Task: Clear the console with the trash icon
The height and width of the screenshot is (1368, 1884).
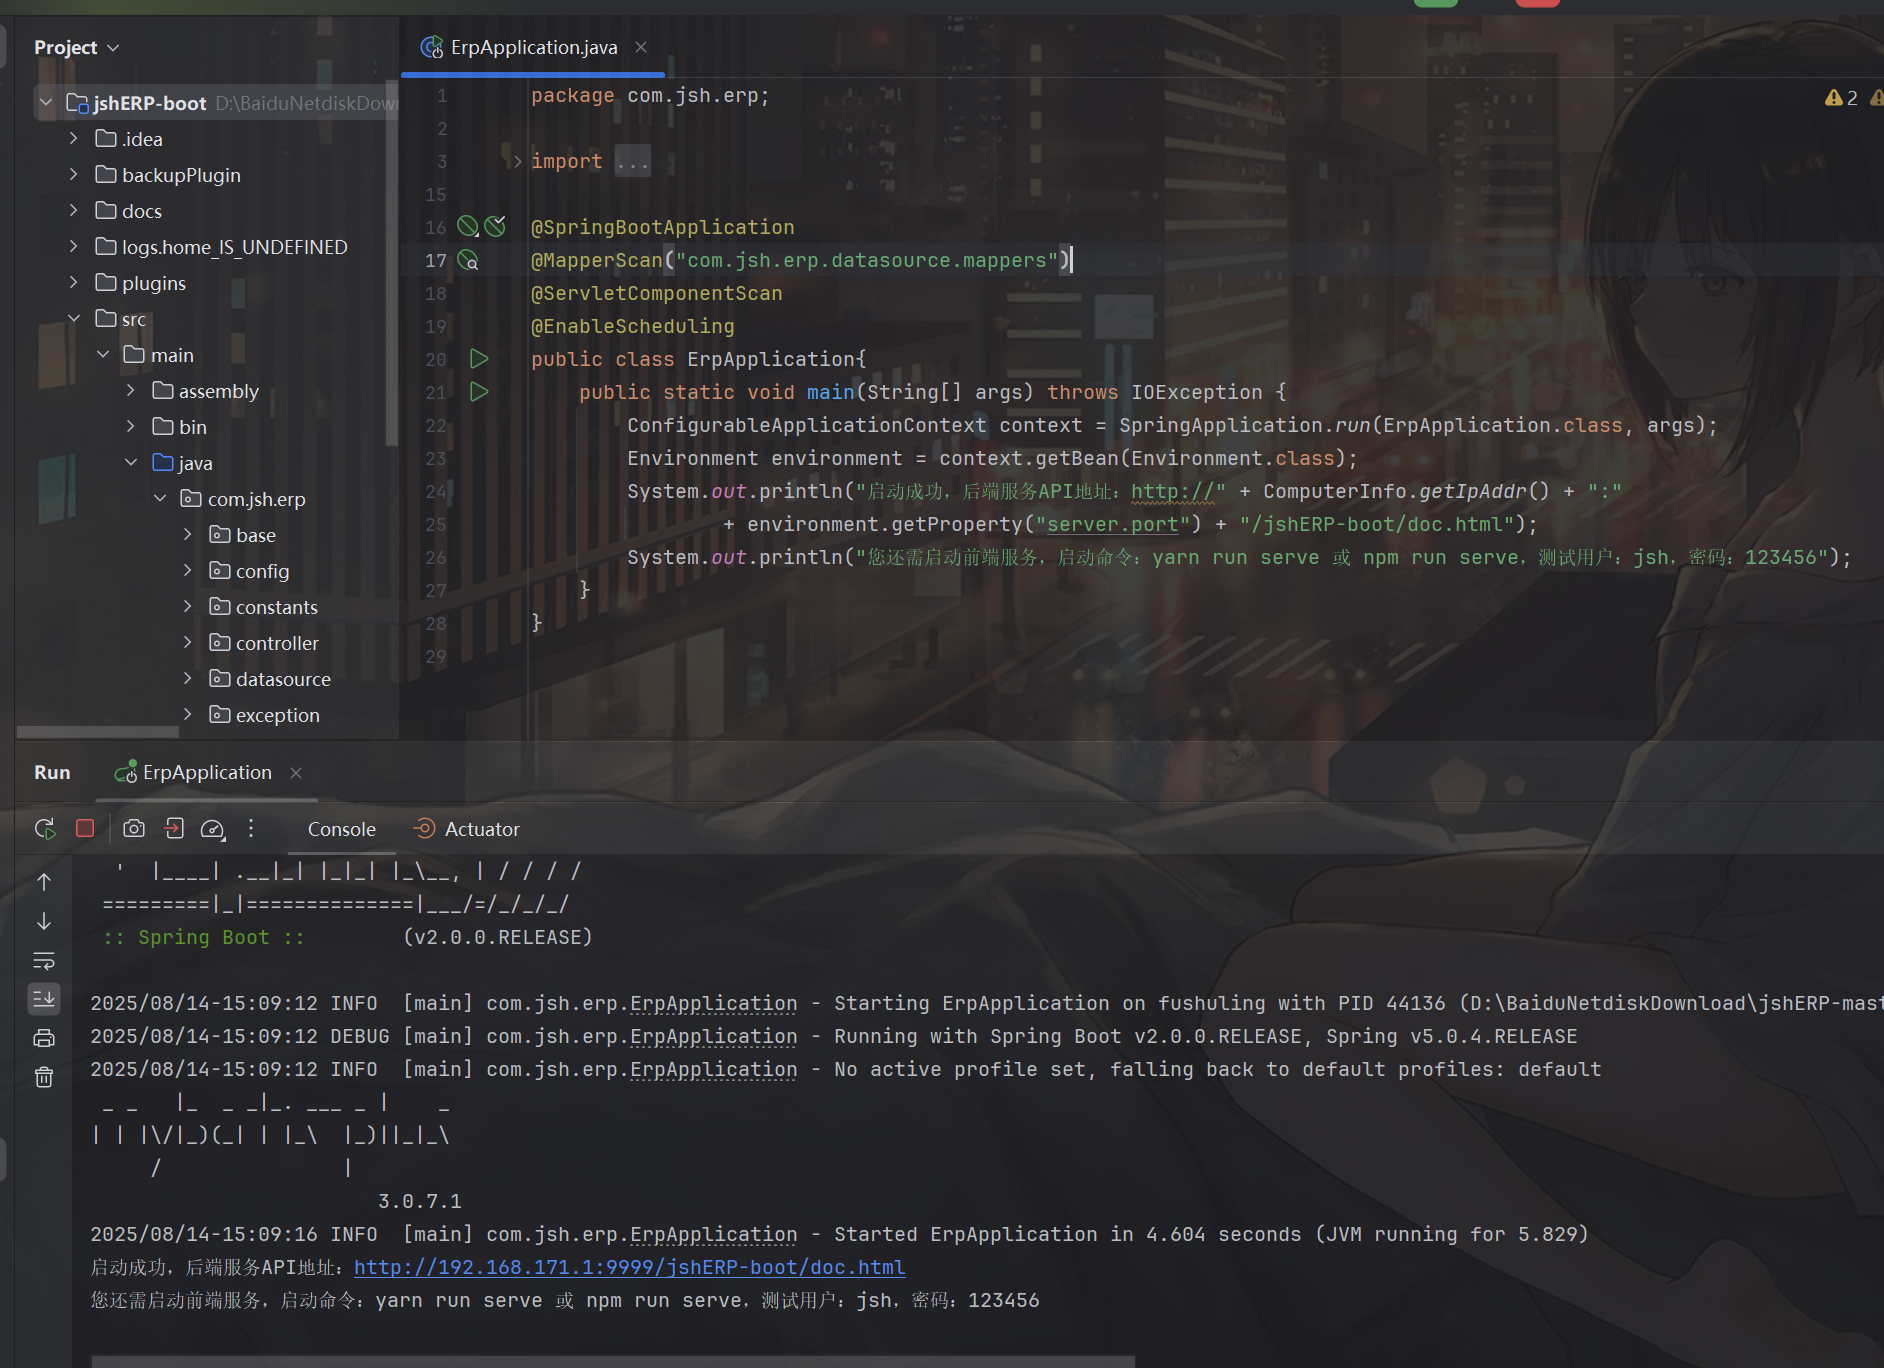Action: click(44, 1077)
